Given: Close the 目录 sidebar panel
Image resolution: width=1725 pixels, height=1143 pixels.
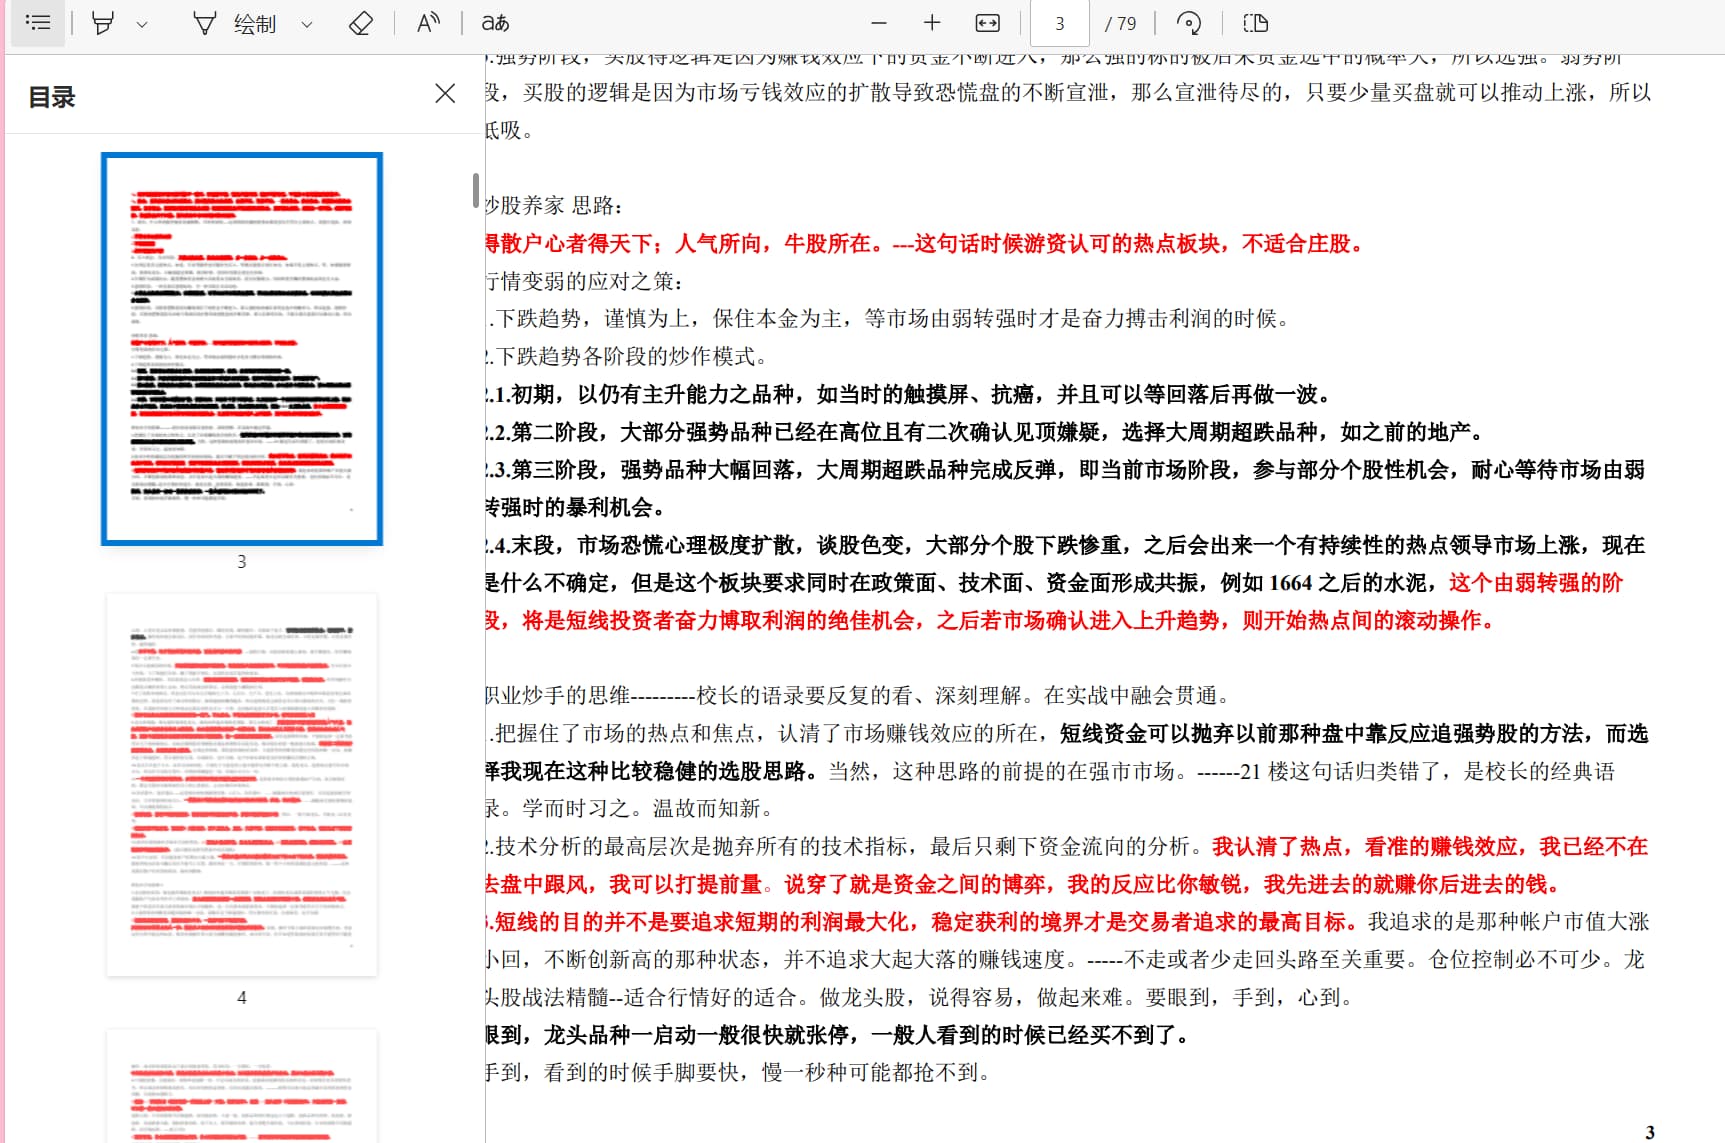Looking at the screenshot, I should 445,94.
